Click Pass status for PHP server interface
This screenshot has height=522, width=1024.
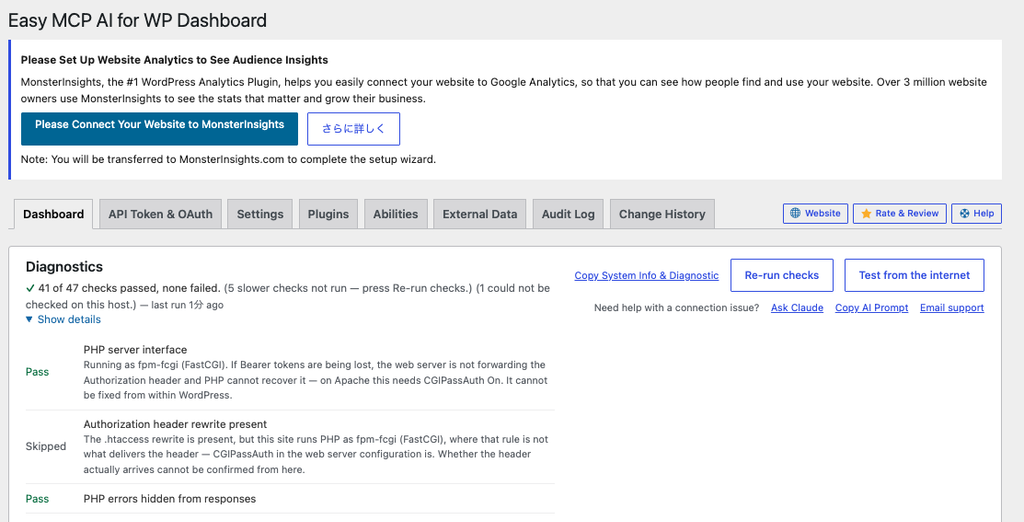coord(37,372)
